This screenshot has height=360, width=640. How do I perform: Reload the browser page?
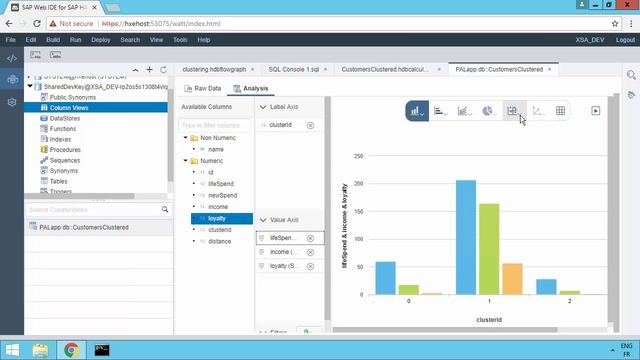(x=37, y=24)
